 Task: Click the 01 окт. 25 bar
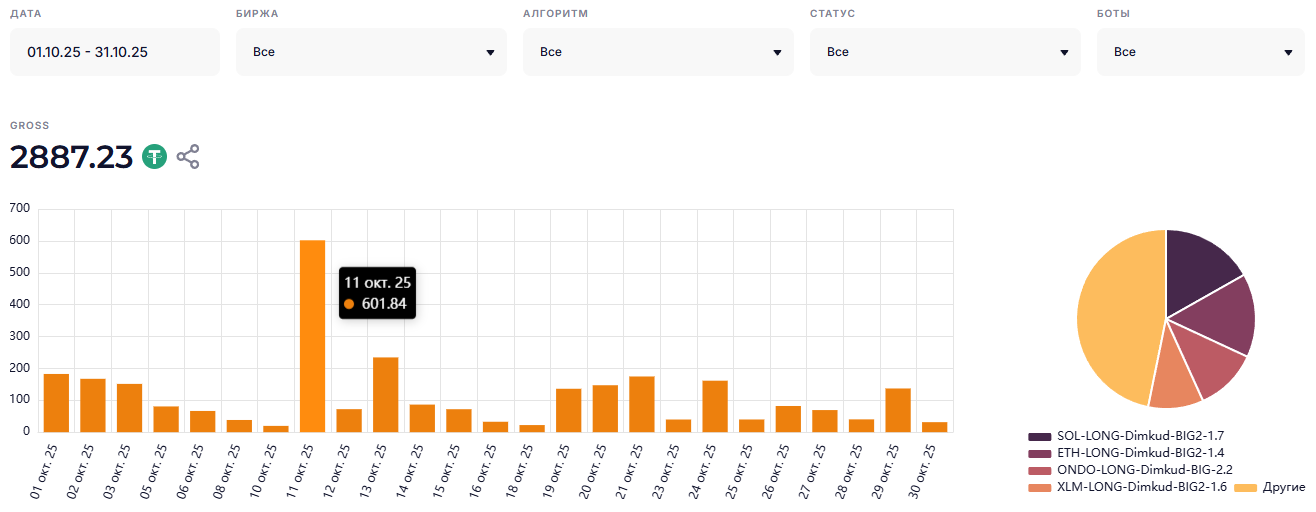[x=57, y=403]
